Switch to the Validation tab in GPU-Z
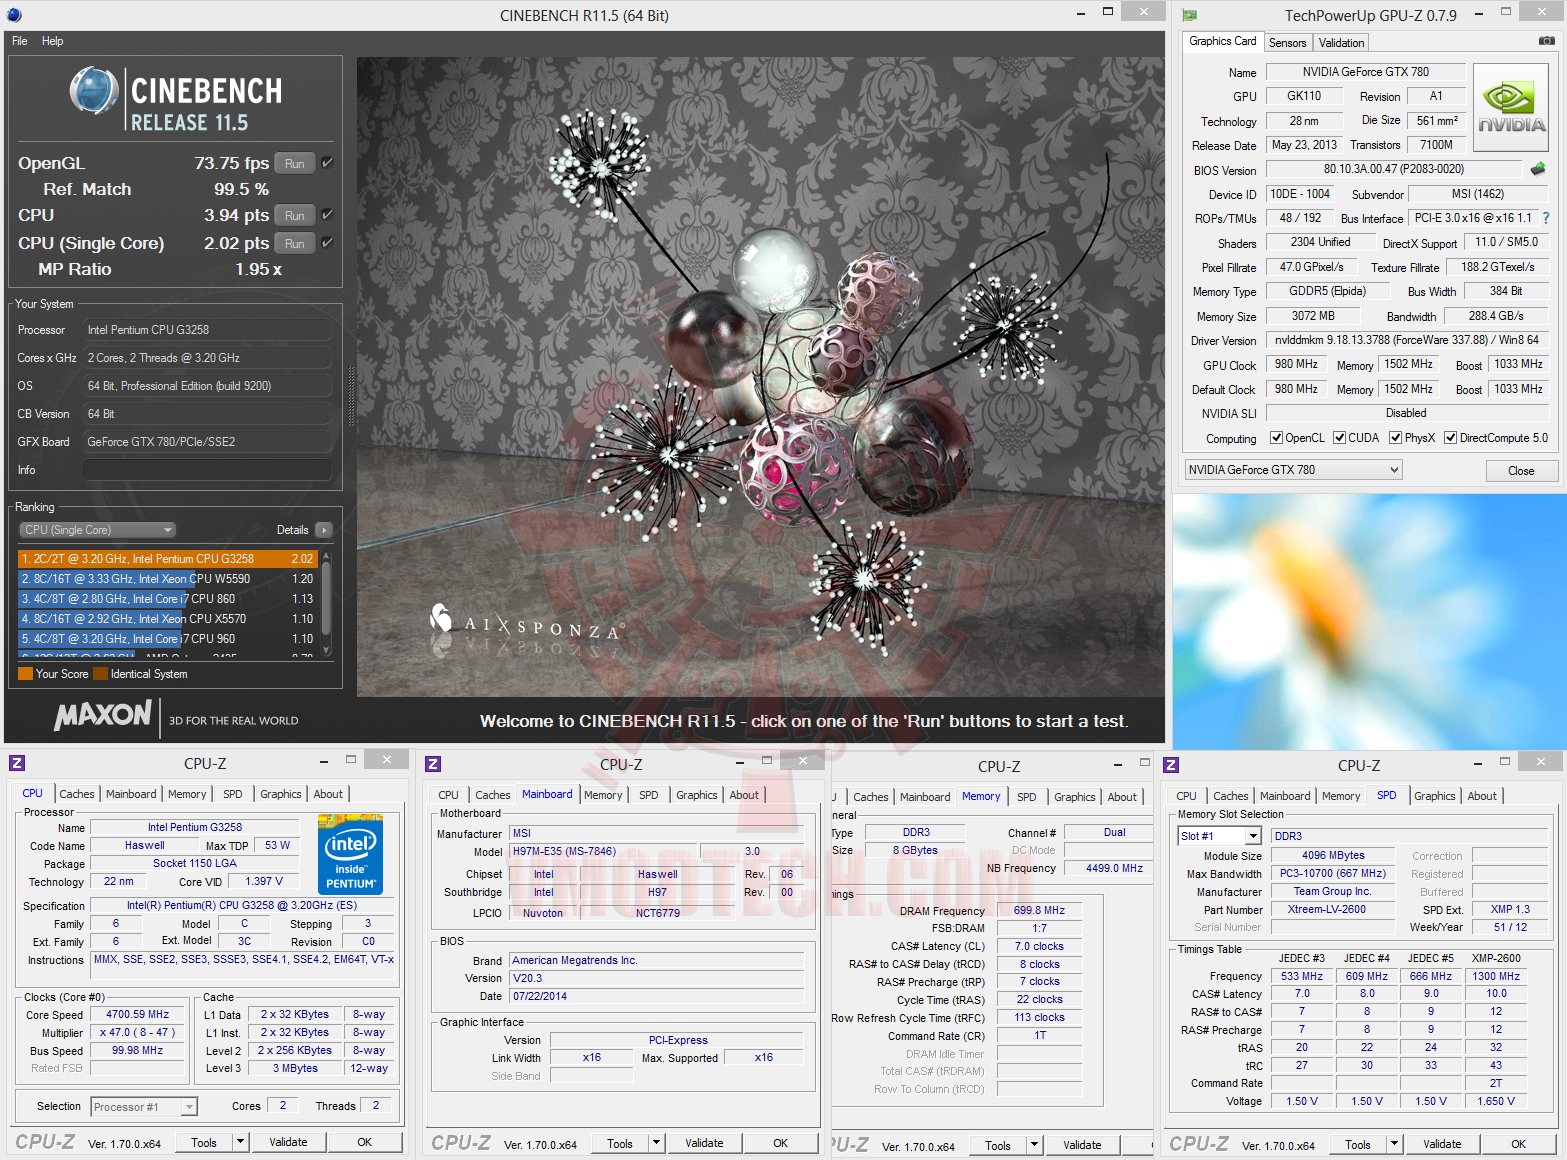 [x=1341, y=43]
